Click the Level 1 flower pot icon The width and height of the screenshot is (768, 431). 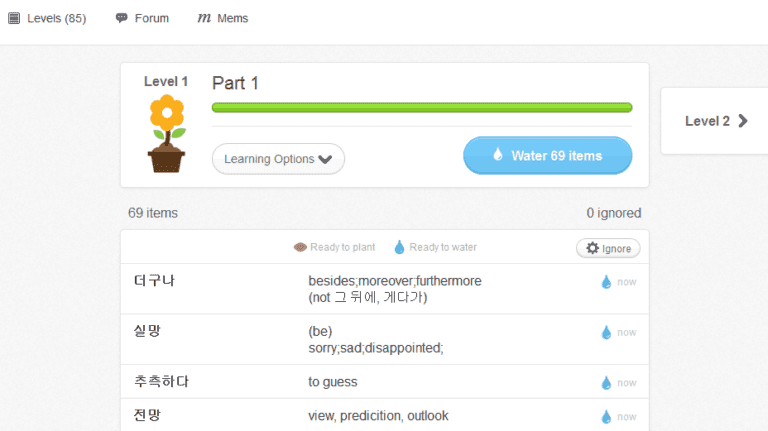pyautogui.click(x=166, y=134)
